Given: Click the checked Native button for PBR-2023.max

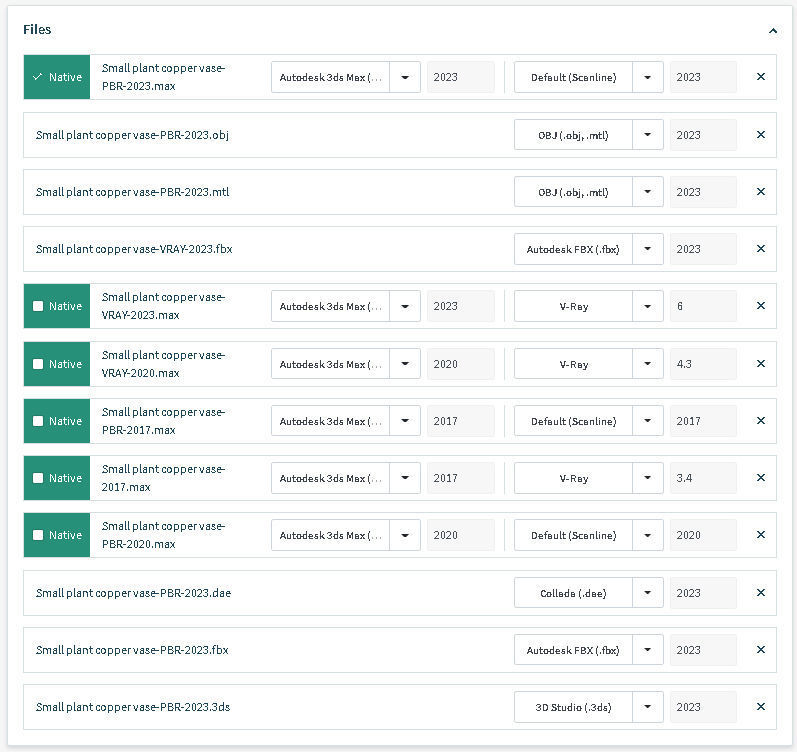Looking at the screenshot, I should pos(57,77).
